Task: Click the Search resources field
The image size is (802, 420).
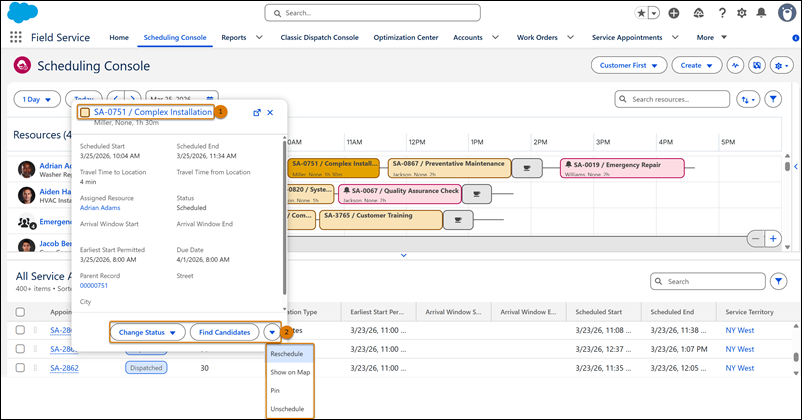Action: click(x=672, y=99)
